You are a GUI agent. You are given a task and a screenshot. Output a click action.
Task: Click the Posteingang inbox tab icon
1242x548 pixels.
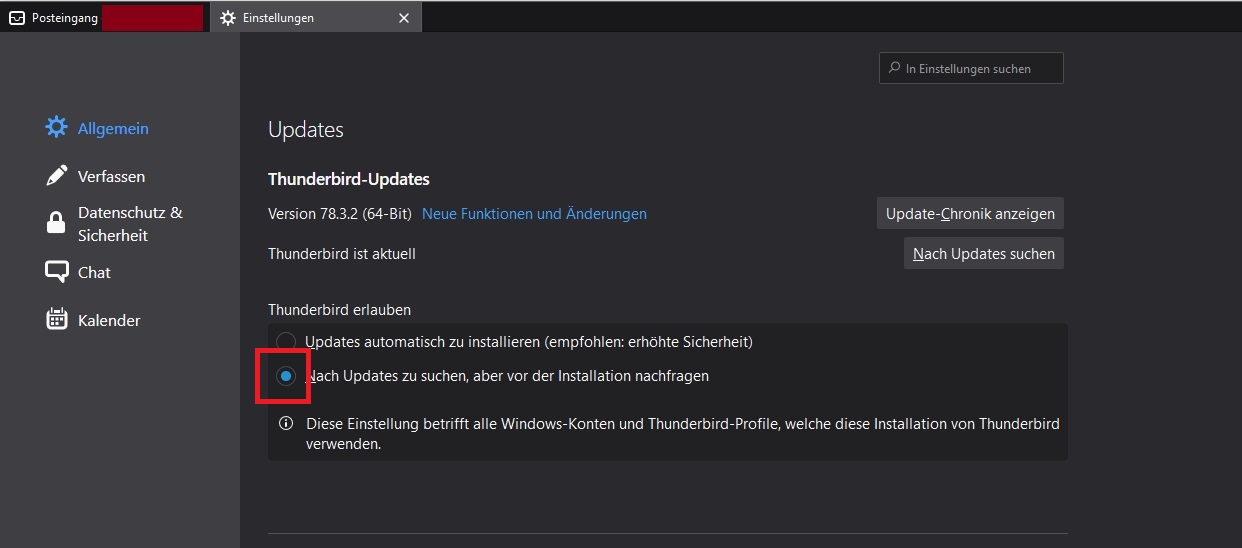16,18
